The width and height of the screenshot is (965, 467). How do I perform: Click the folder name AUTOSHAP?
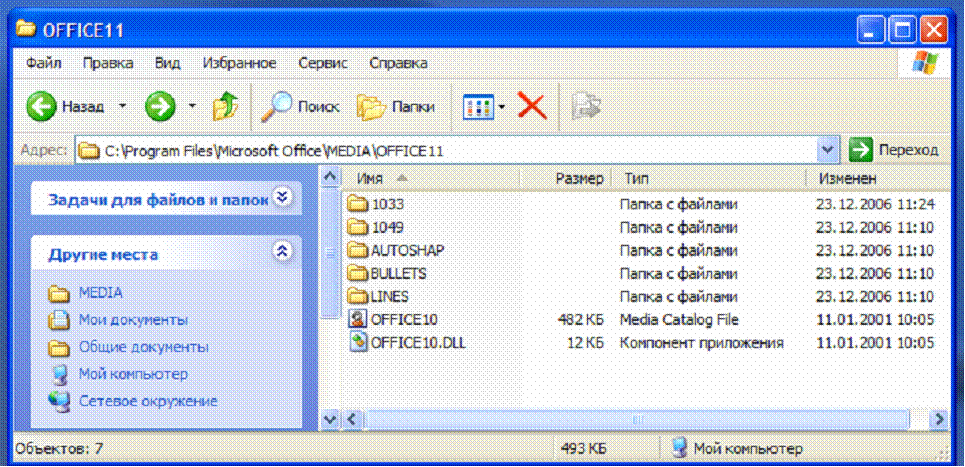click(x=408, y=250)
